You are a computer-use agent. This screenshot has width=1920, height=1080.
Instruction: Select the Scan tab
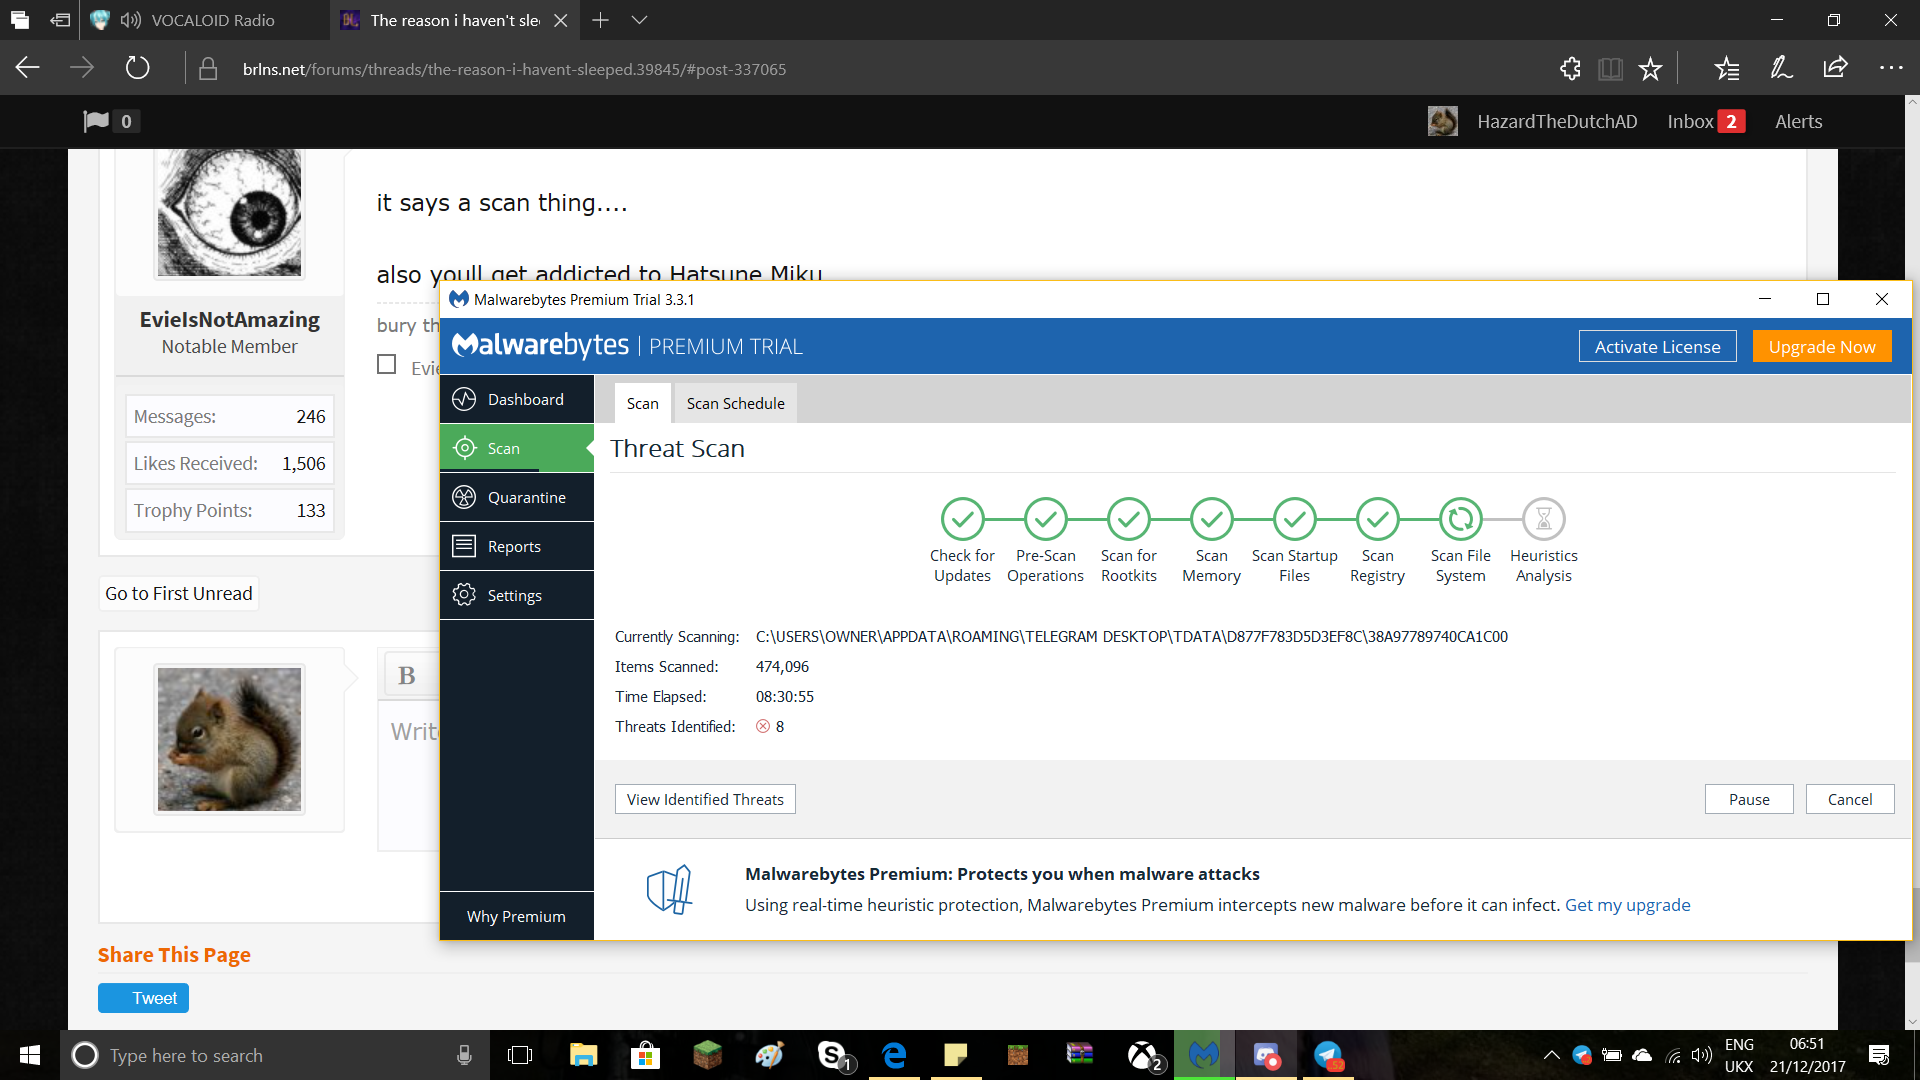click(x=642, y=403)
